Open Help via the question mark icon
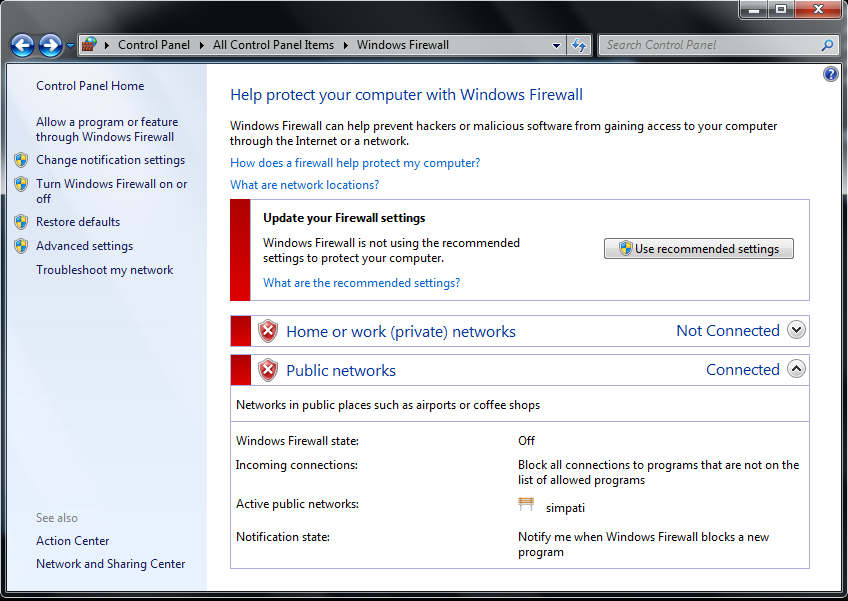The image size is (848, 601). [x=831, y=74]
